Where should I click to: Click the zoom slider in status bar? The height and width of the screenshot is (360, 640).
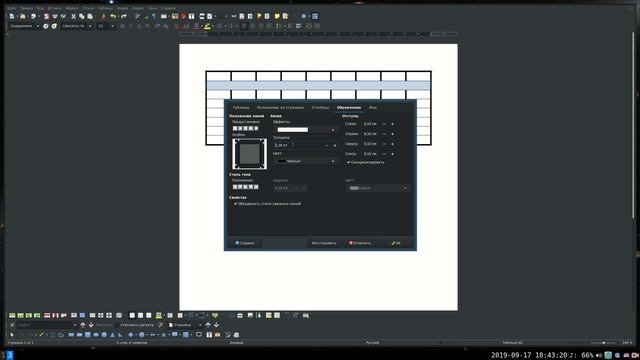pos(604,343)
